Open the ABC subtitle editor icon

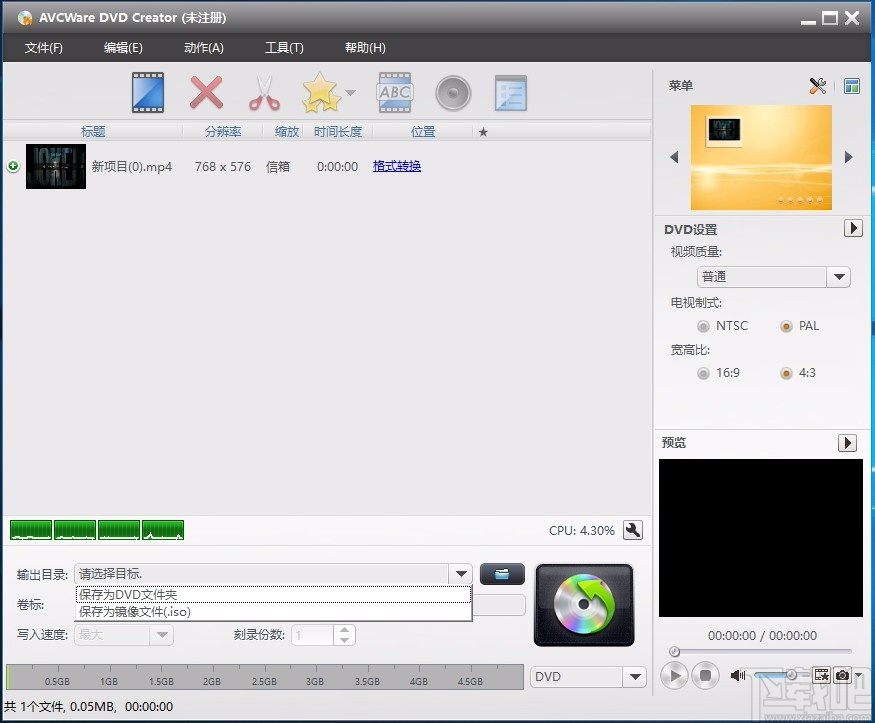394,92
